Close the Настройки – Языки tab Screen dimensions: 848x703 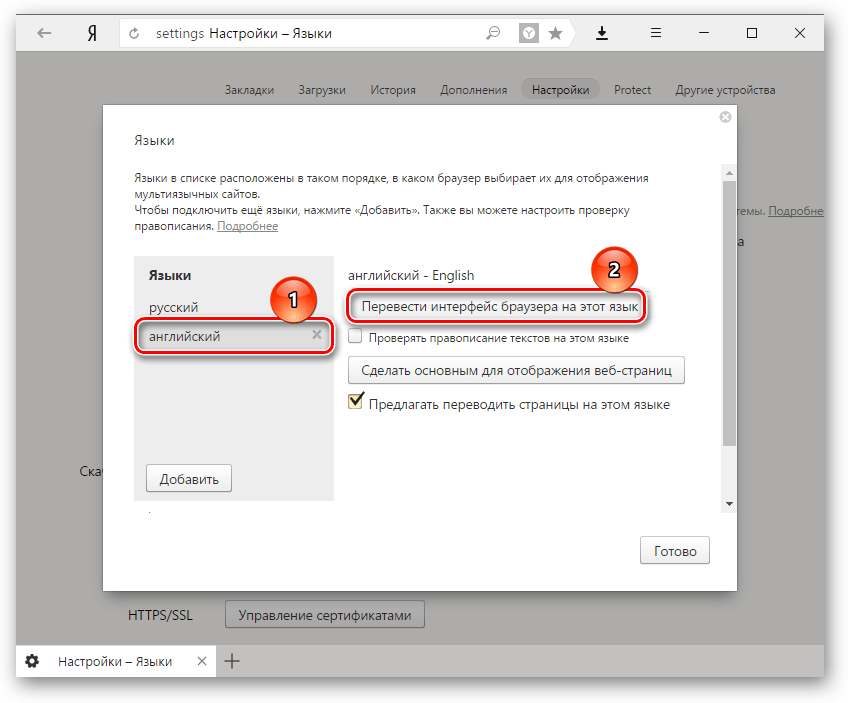pyautogui.click(x=202, y=661)
